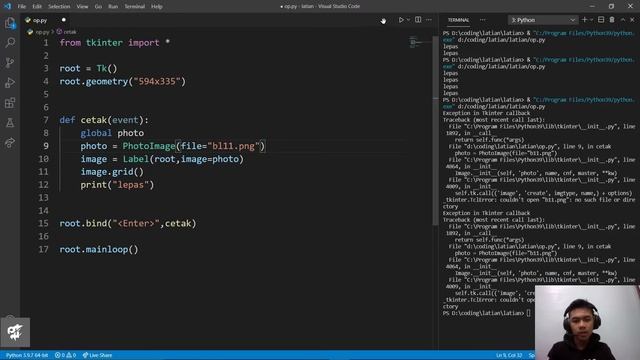Split the terminal pane
This screenshot has height=360, width=640.
tap(601, 20)
